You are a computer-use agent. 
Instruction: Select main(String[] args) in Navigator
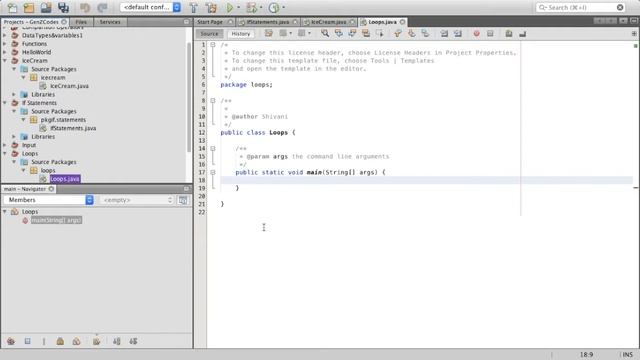(56, 220)
